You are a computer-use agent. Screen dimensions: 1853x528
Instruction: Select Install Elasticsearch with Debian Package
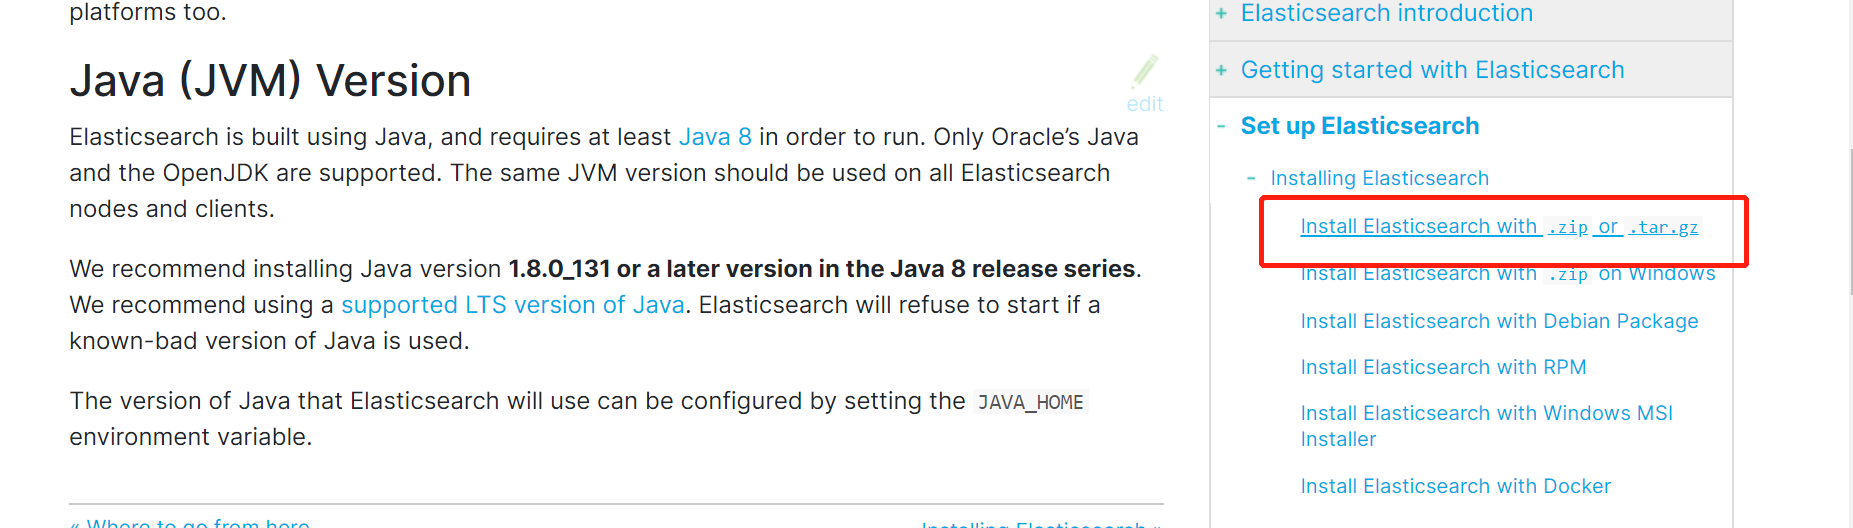click(x=1499, y=321)
